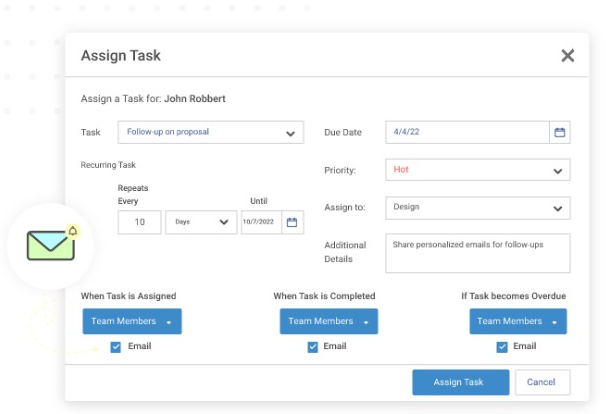The width and height of the screenshot is (606, 414).
Task: Uncheck Email under When Task is Completed
Action: point(313,347)
